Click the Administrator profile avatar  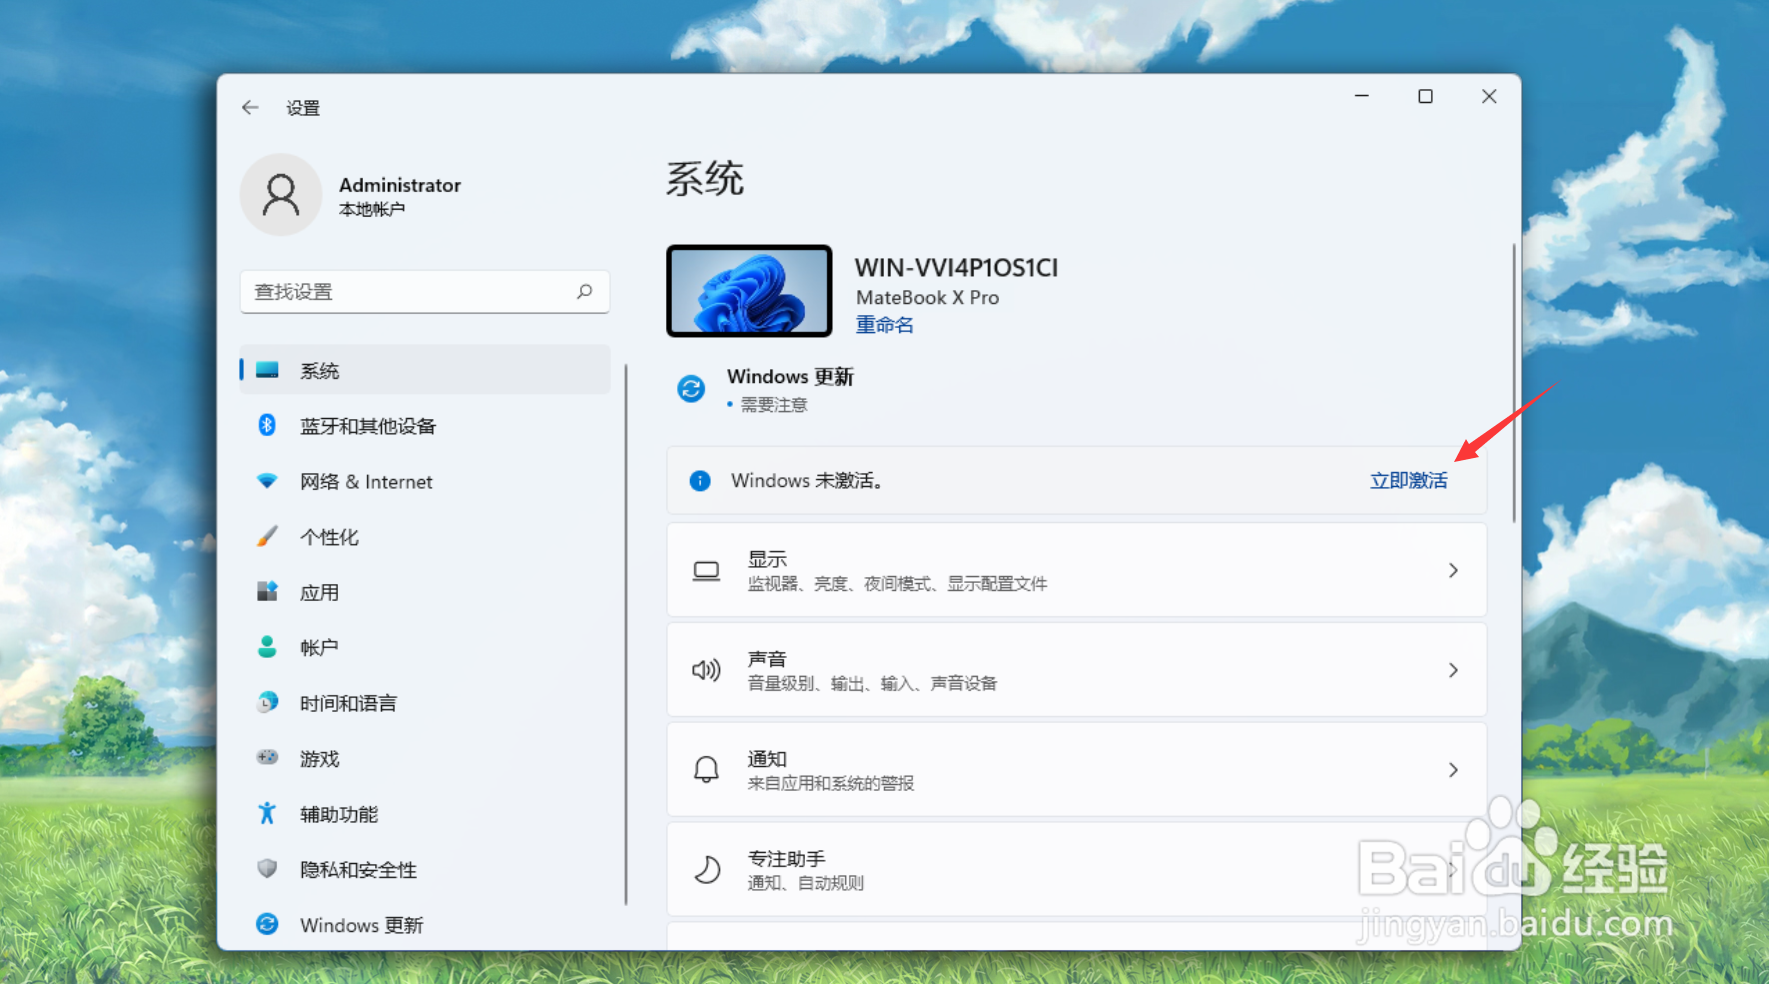pos(281,195)
